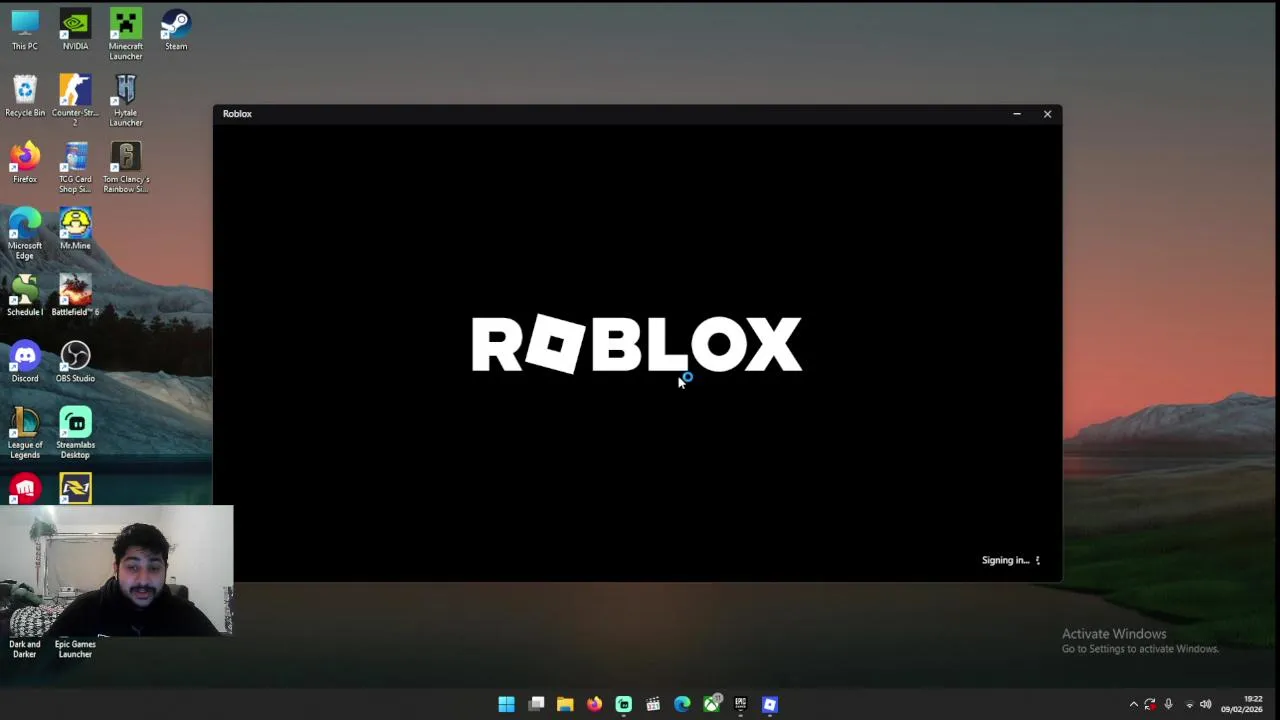The height and width of the screenshot is (720, 1280).
Task: Select the League of Legends desktop icon
Action: click(25, 432)
